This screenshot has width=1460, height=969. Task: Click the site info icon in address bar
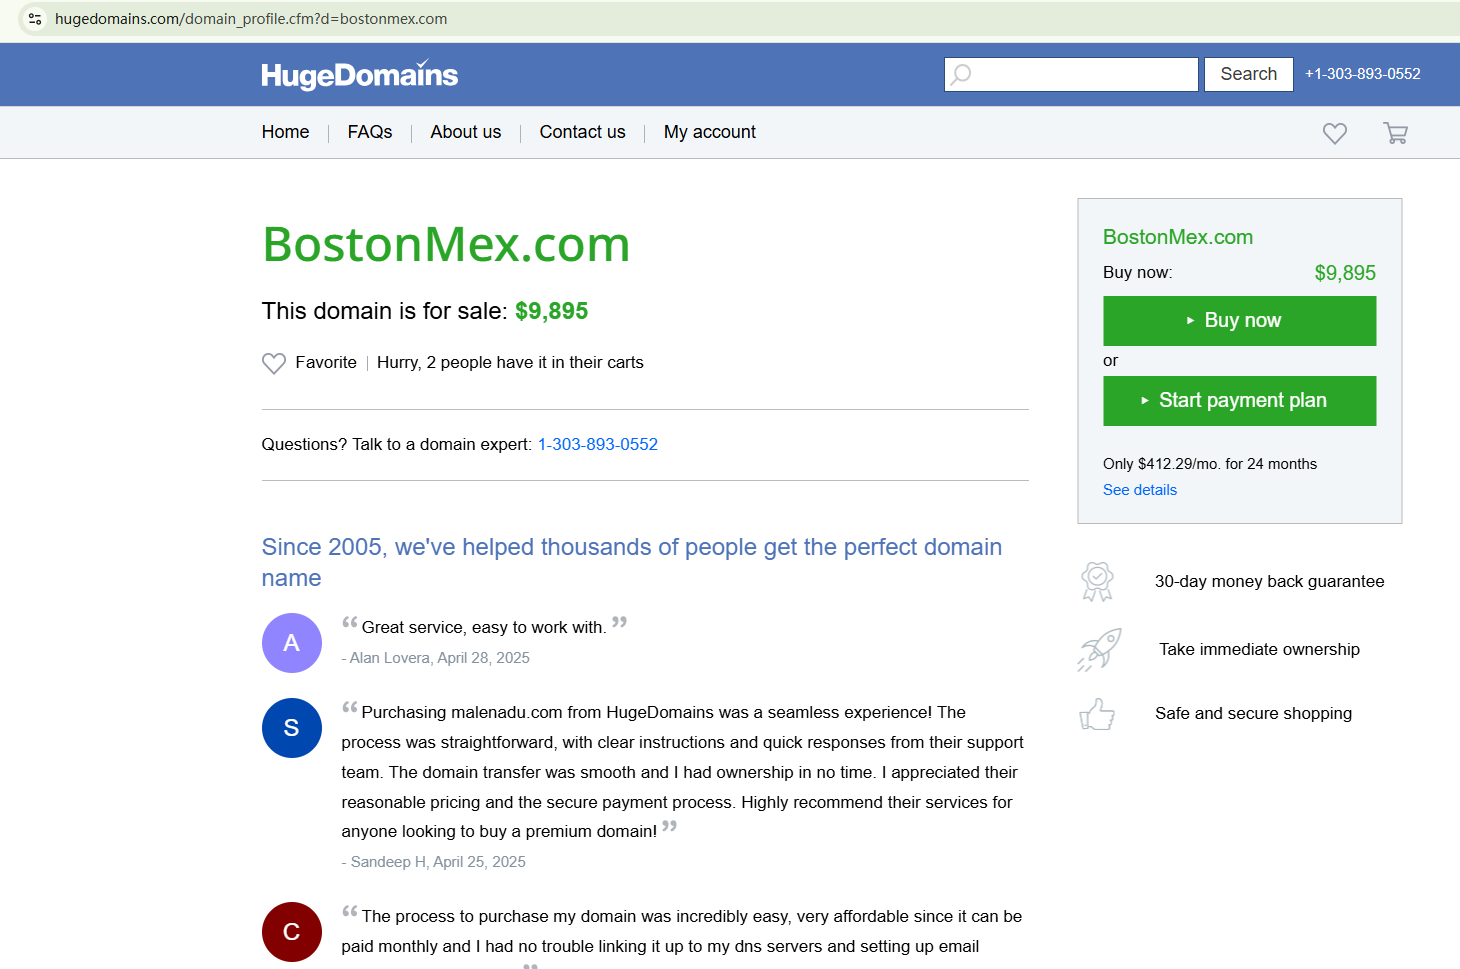point(35,19)
